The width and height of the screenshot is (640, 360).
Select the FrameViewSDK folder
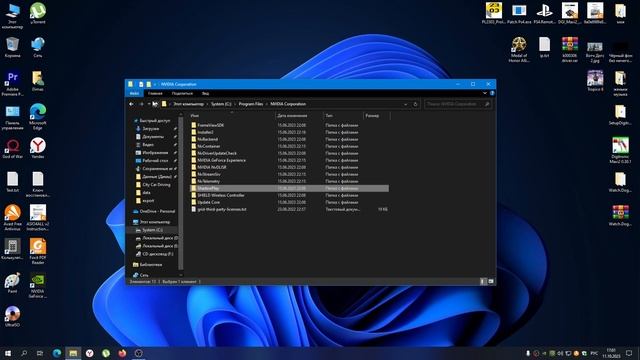click(210, 125)
